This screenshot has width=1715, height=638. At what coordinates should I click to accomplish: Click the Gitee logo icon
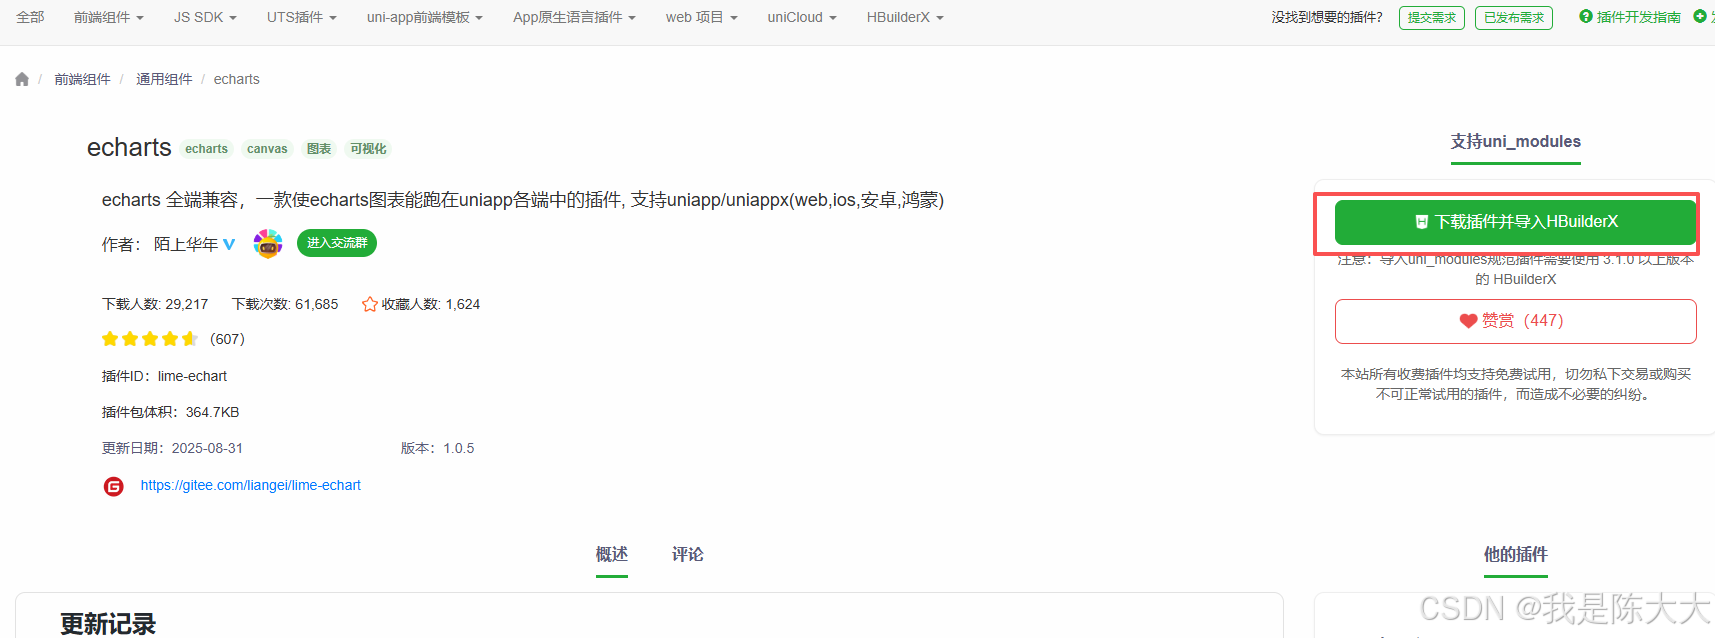(x=114, y=486)
